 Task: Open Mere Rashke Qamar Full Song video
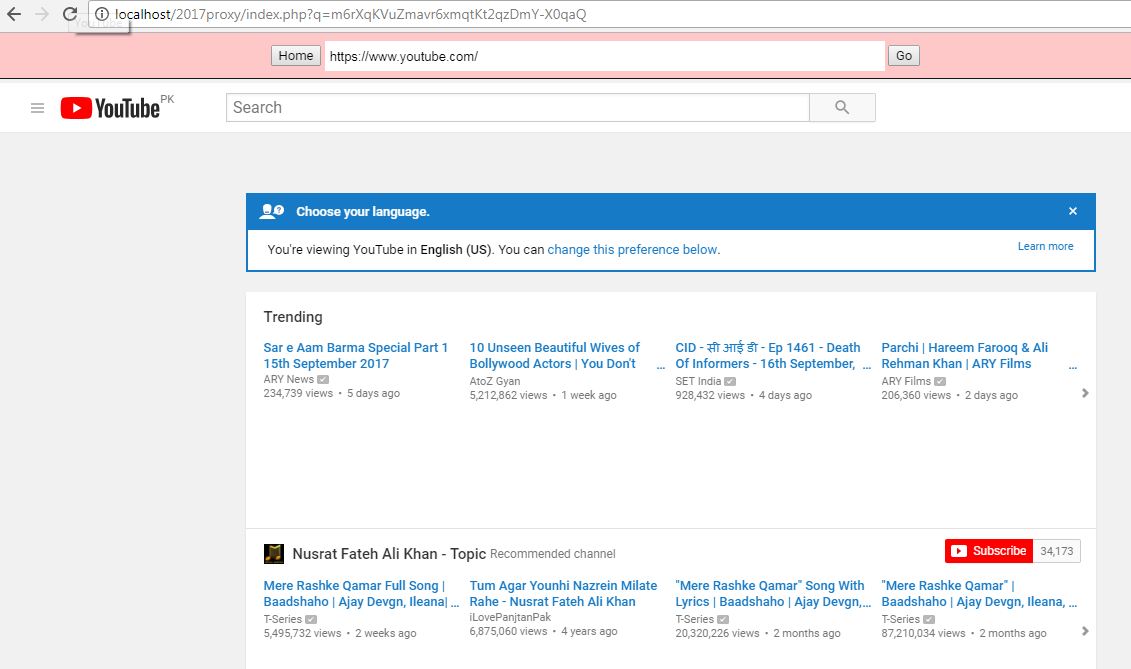click(356, 594)
